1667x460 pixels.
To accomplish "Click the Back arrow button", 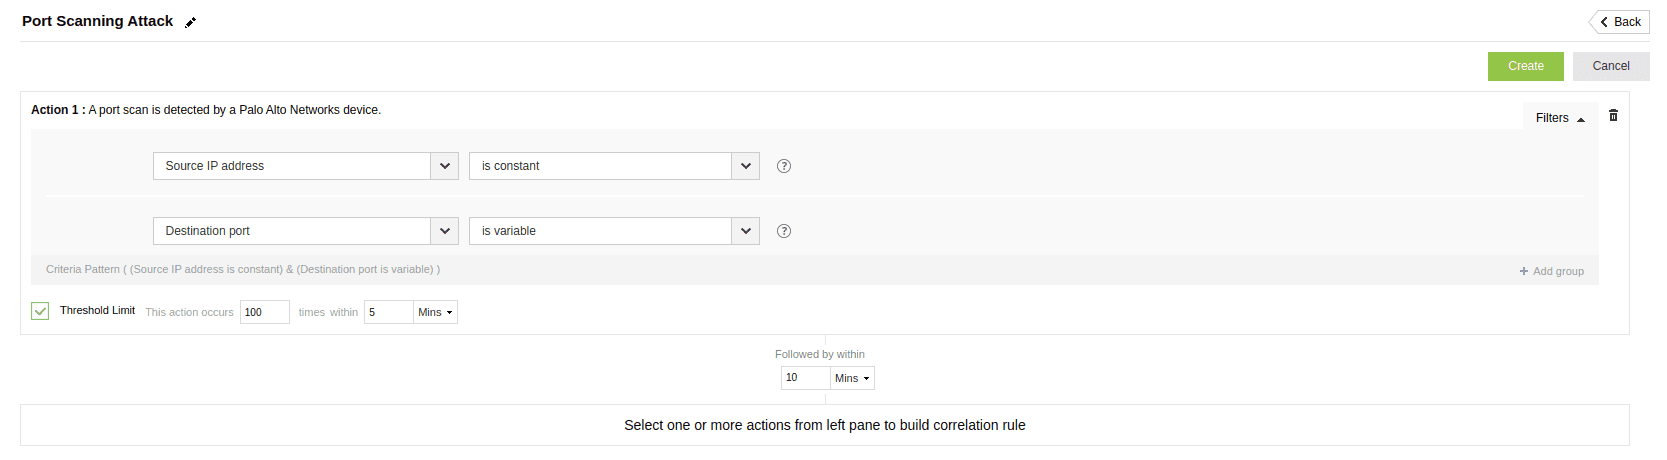I will pos(1619,22).
